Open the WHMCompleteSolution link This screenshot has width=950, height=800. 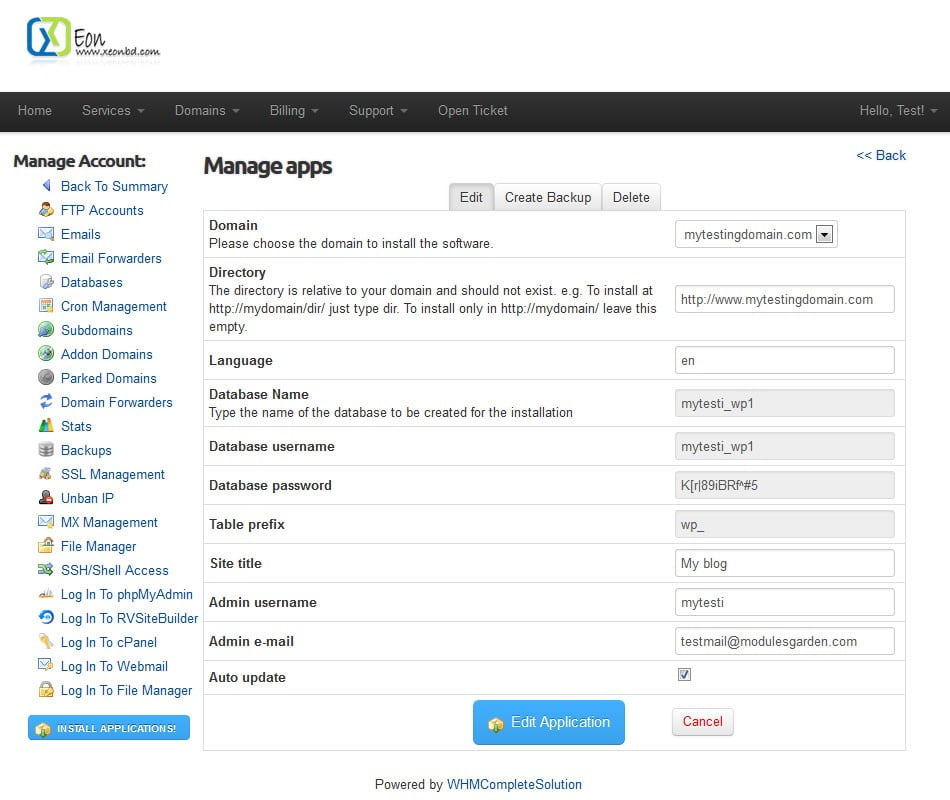click(x=514, y=784)
